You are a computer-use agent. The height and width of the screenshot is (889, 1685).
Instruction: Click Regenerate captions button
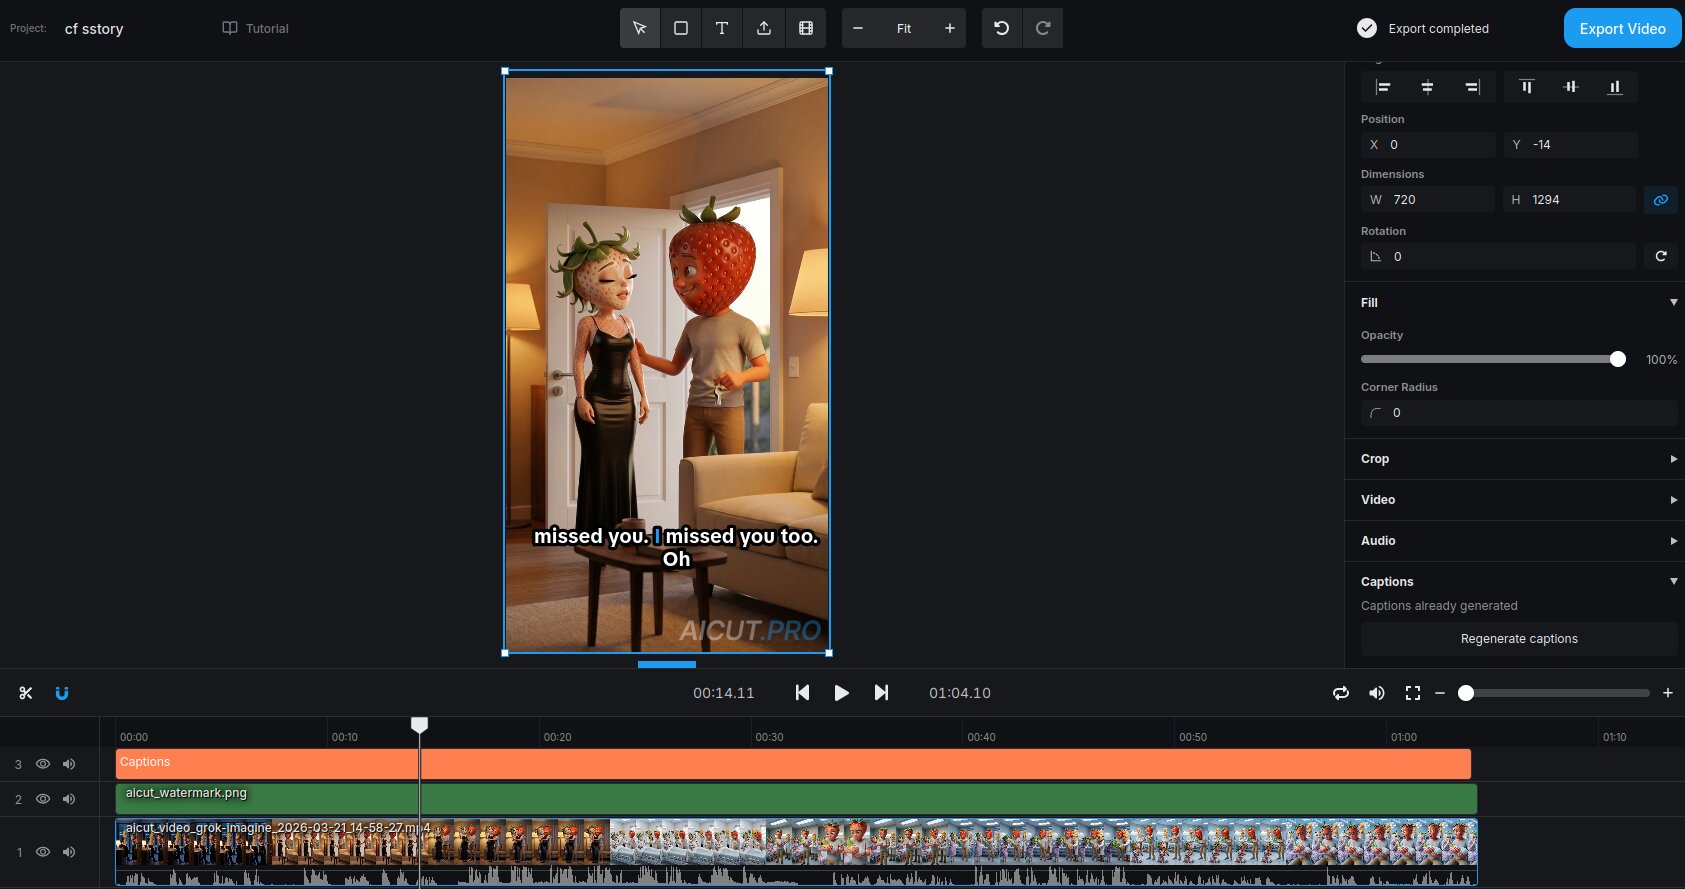click(1519, 639)
